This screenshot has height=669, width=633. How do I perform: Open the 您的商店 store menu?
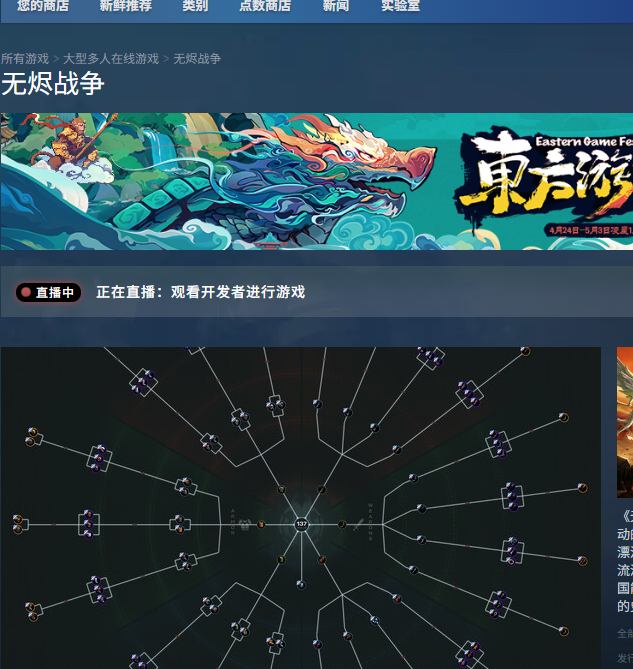click(x=43, y=6)
